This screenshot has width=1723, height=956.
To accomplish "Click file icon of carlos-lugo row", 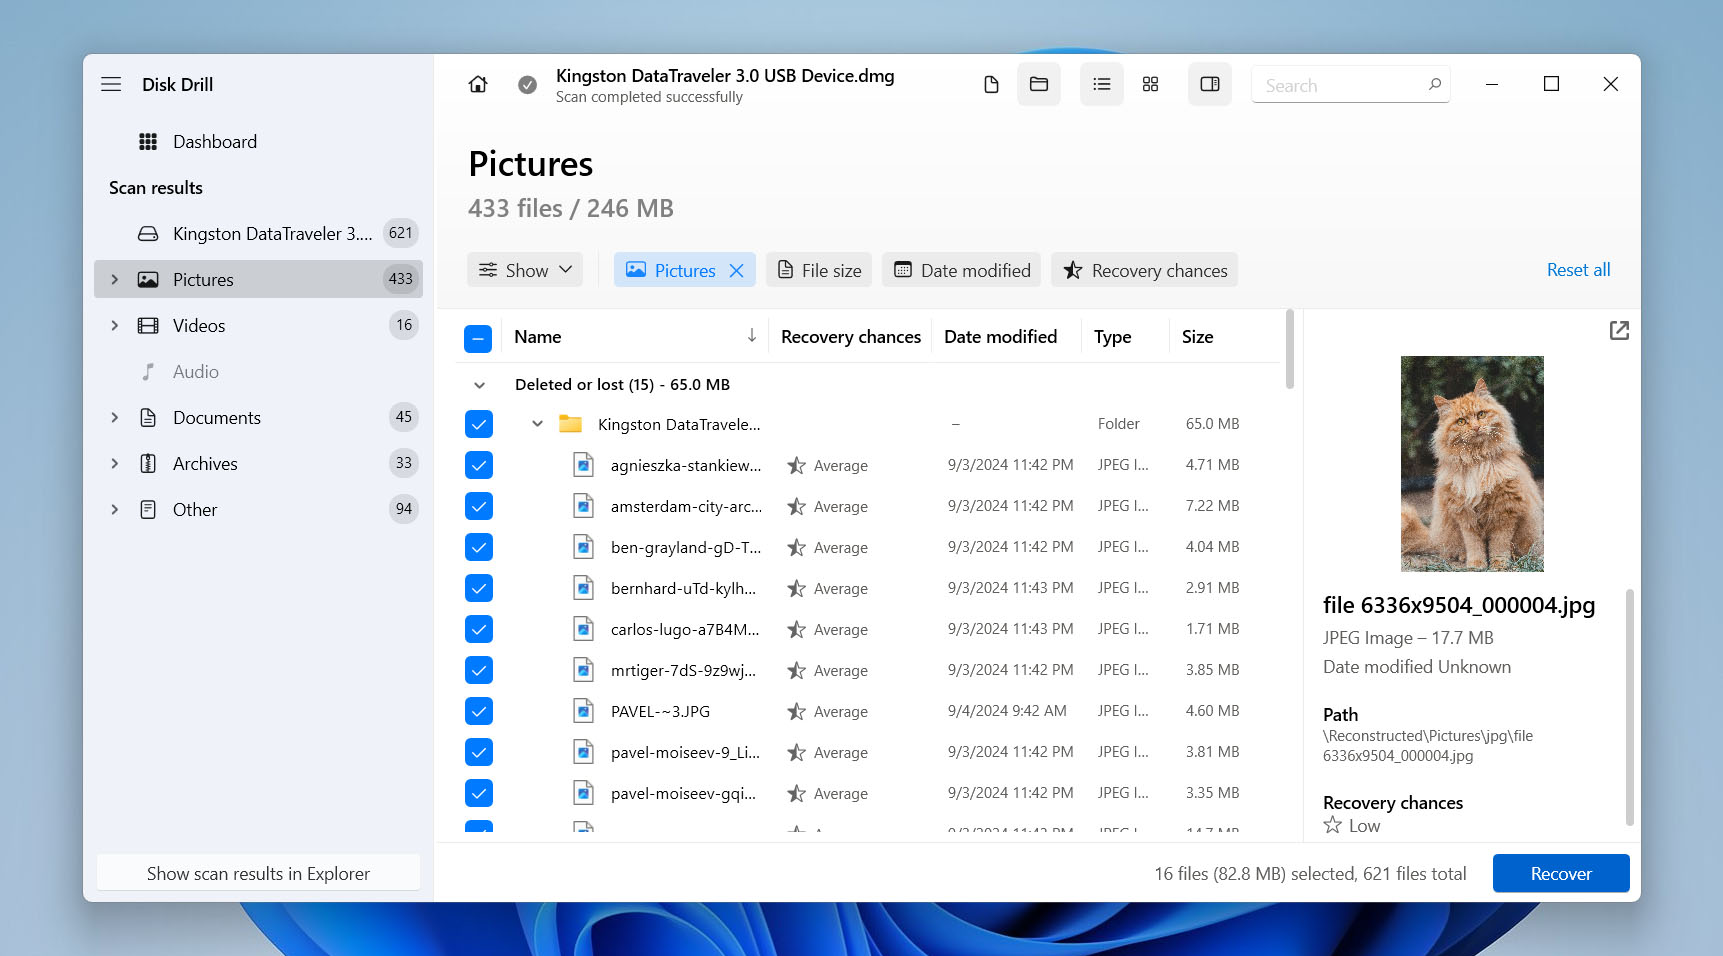I will [x=583, y=629].
